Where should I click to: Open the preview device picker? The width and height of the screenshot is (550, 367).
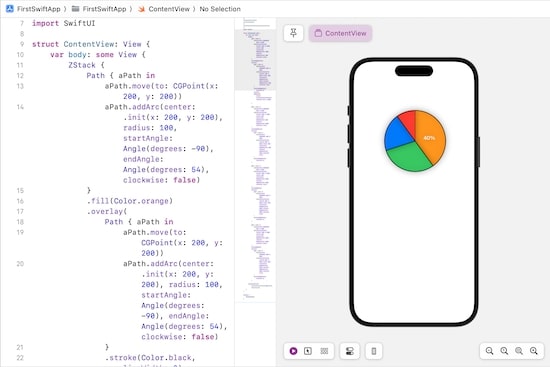coord(374,351)
